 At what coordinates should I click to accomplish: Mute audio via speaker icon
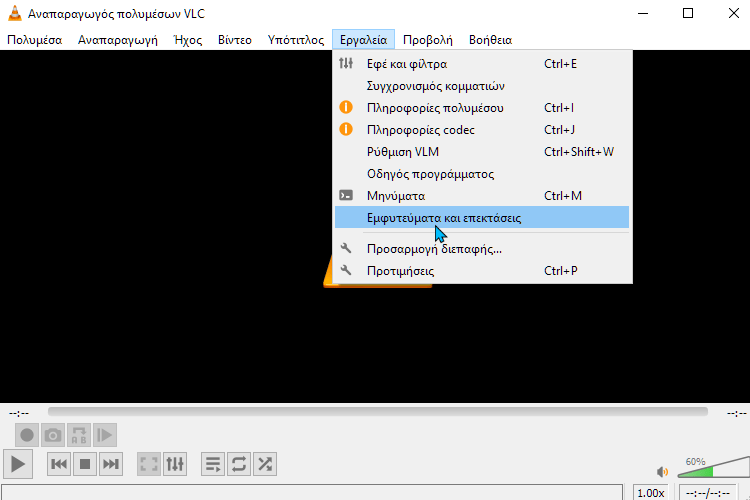click(x=662, y=472)
